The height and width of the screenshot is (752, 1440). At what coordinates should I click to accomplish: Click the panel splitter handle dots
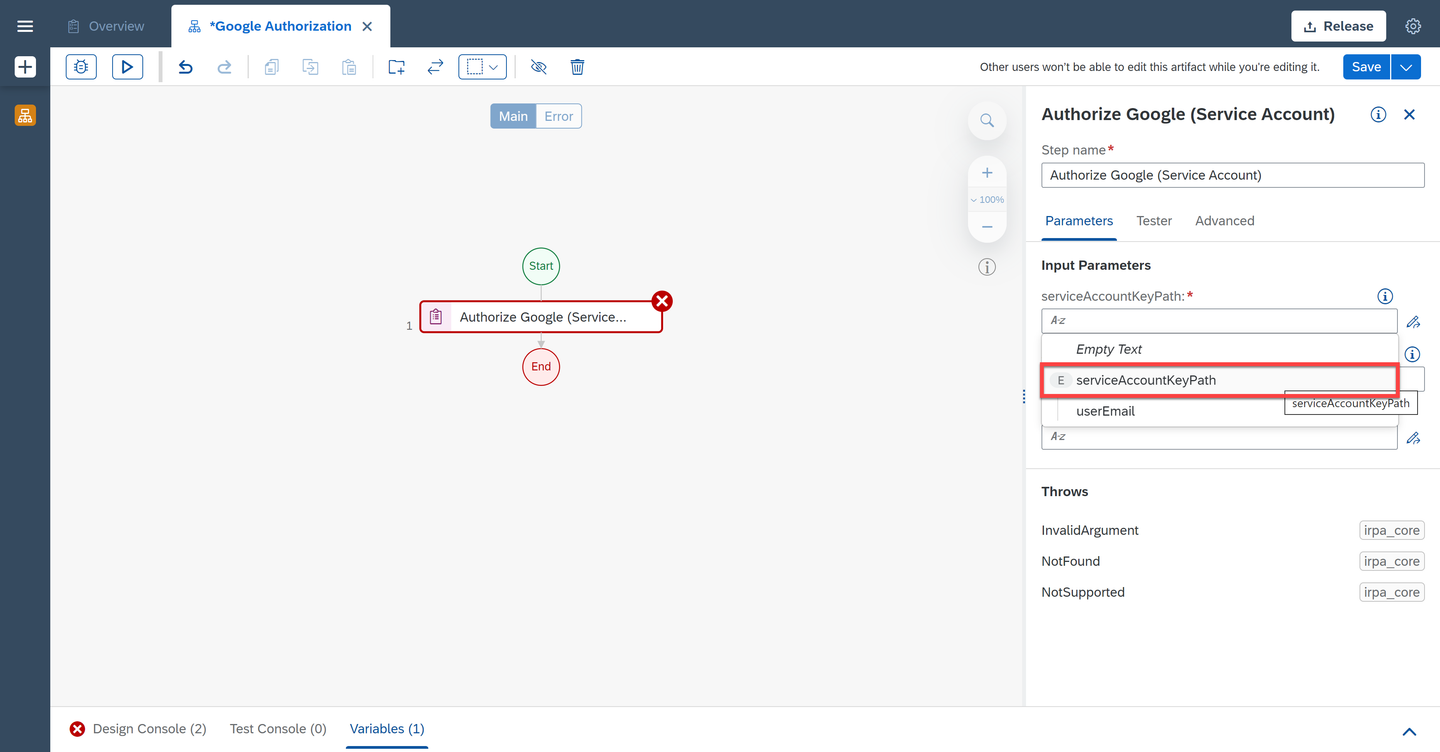point(1023,397)
